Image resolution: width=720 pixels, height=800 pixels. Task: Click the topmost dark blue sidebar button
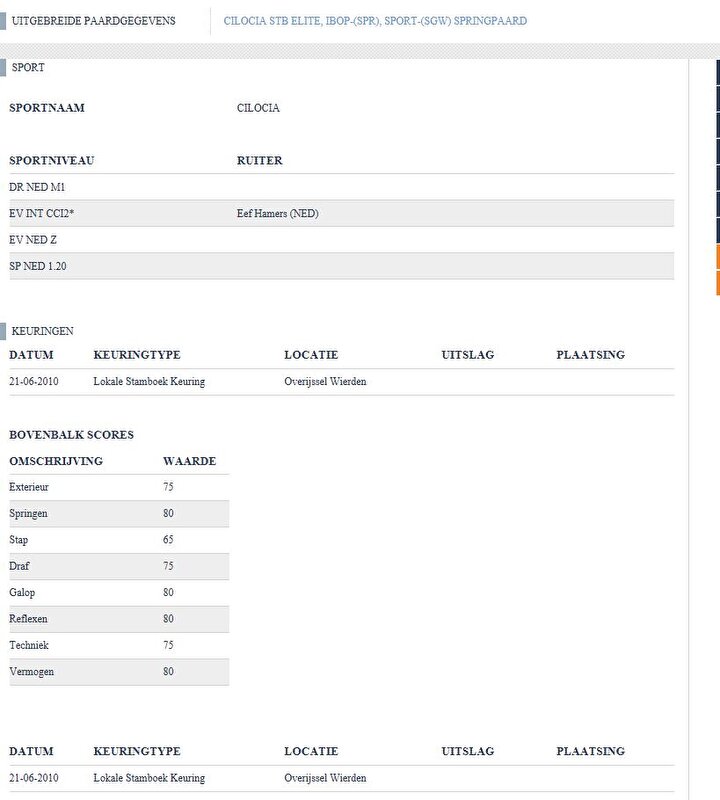717,72
